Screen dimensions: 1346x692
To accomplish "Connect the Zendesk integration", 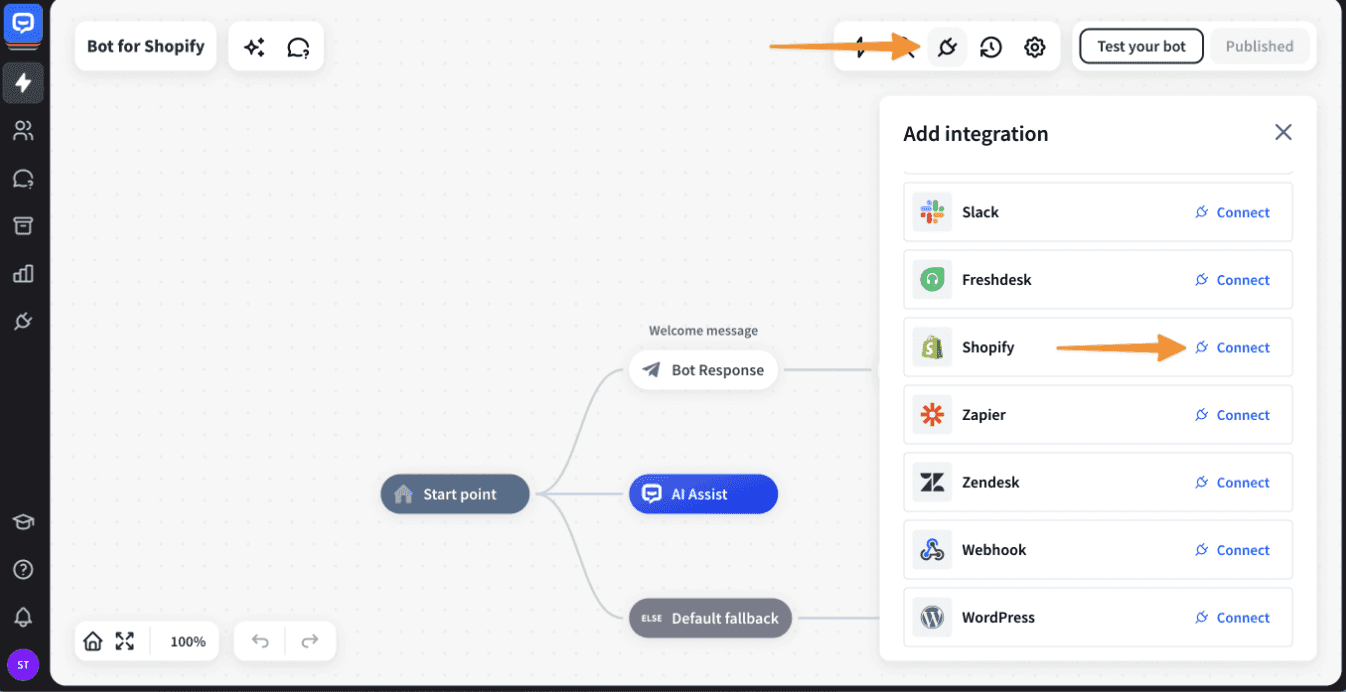I will pos(1232,482).
